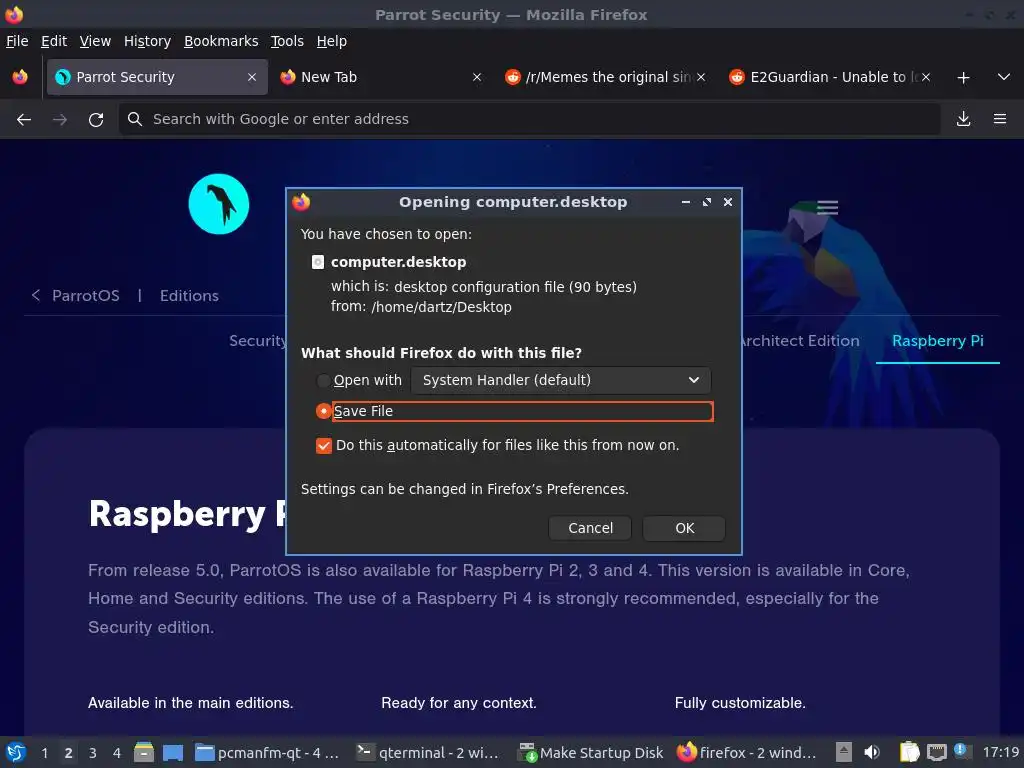Click the Firefox View icon left of tabs

click(20, 77)
